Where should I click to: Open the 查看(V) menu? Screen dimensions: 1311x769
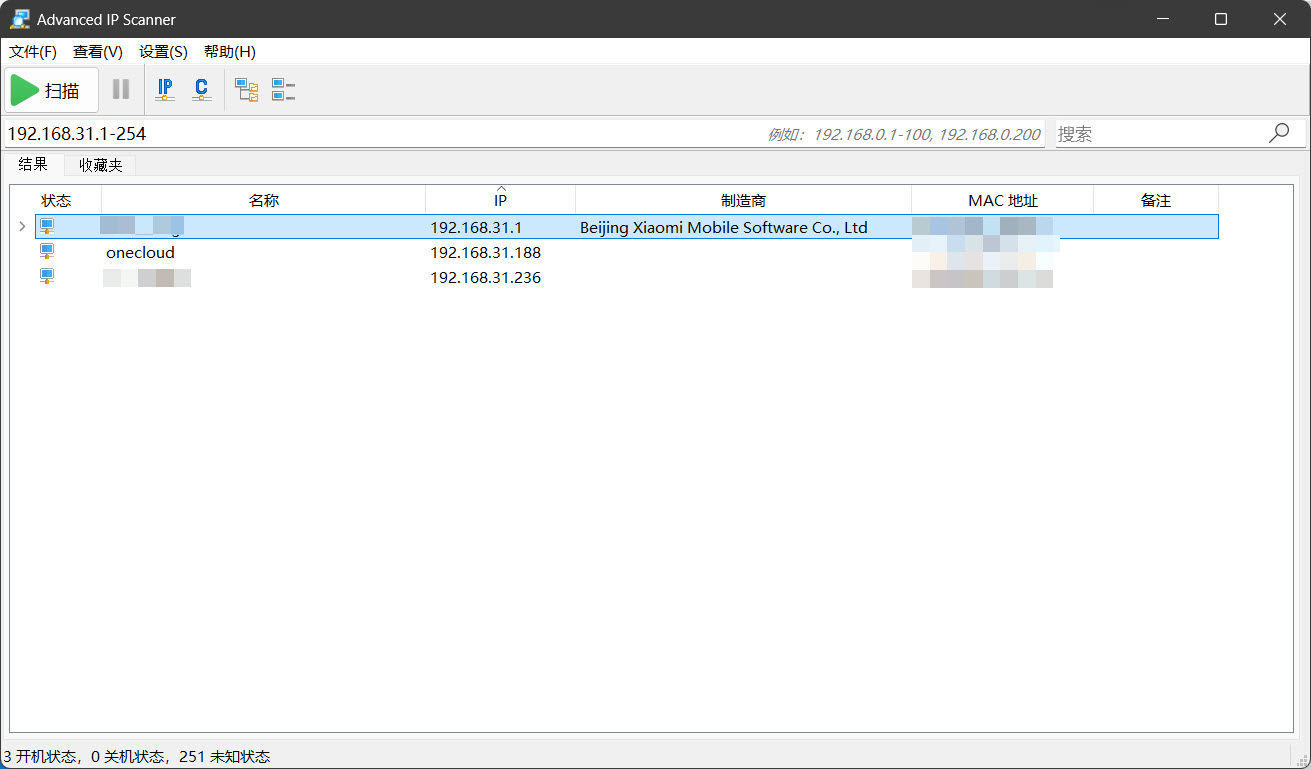[x=98, y=52]
